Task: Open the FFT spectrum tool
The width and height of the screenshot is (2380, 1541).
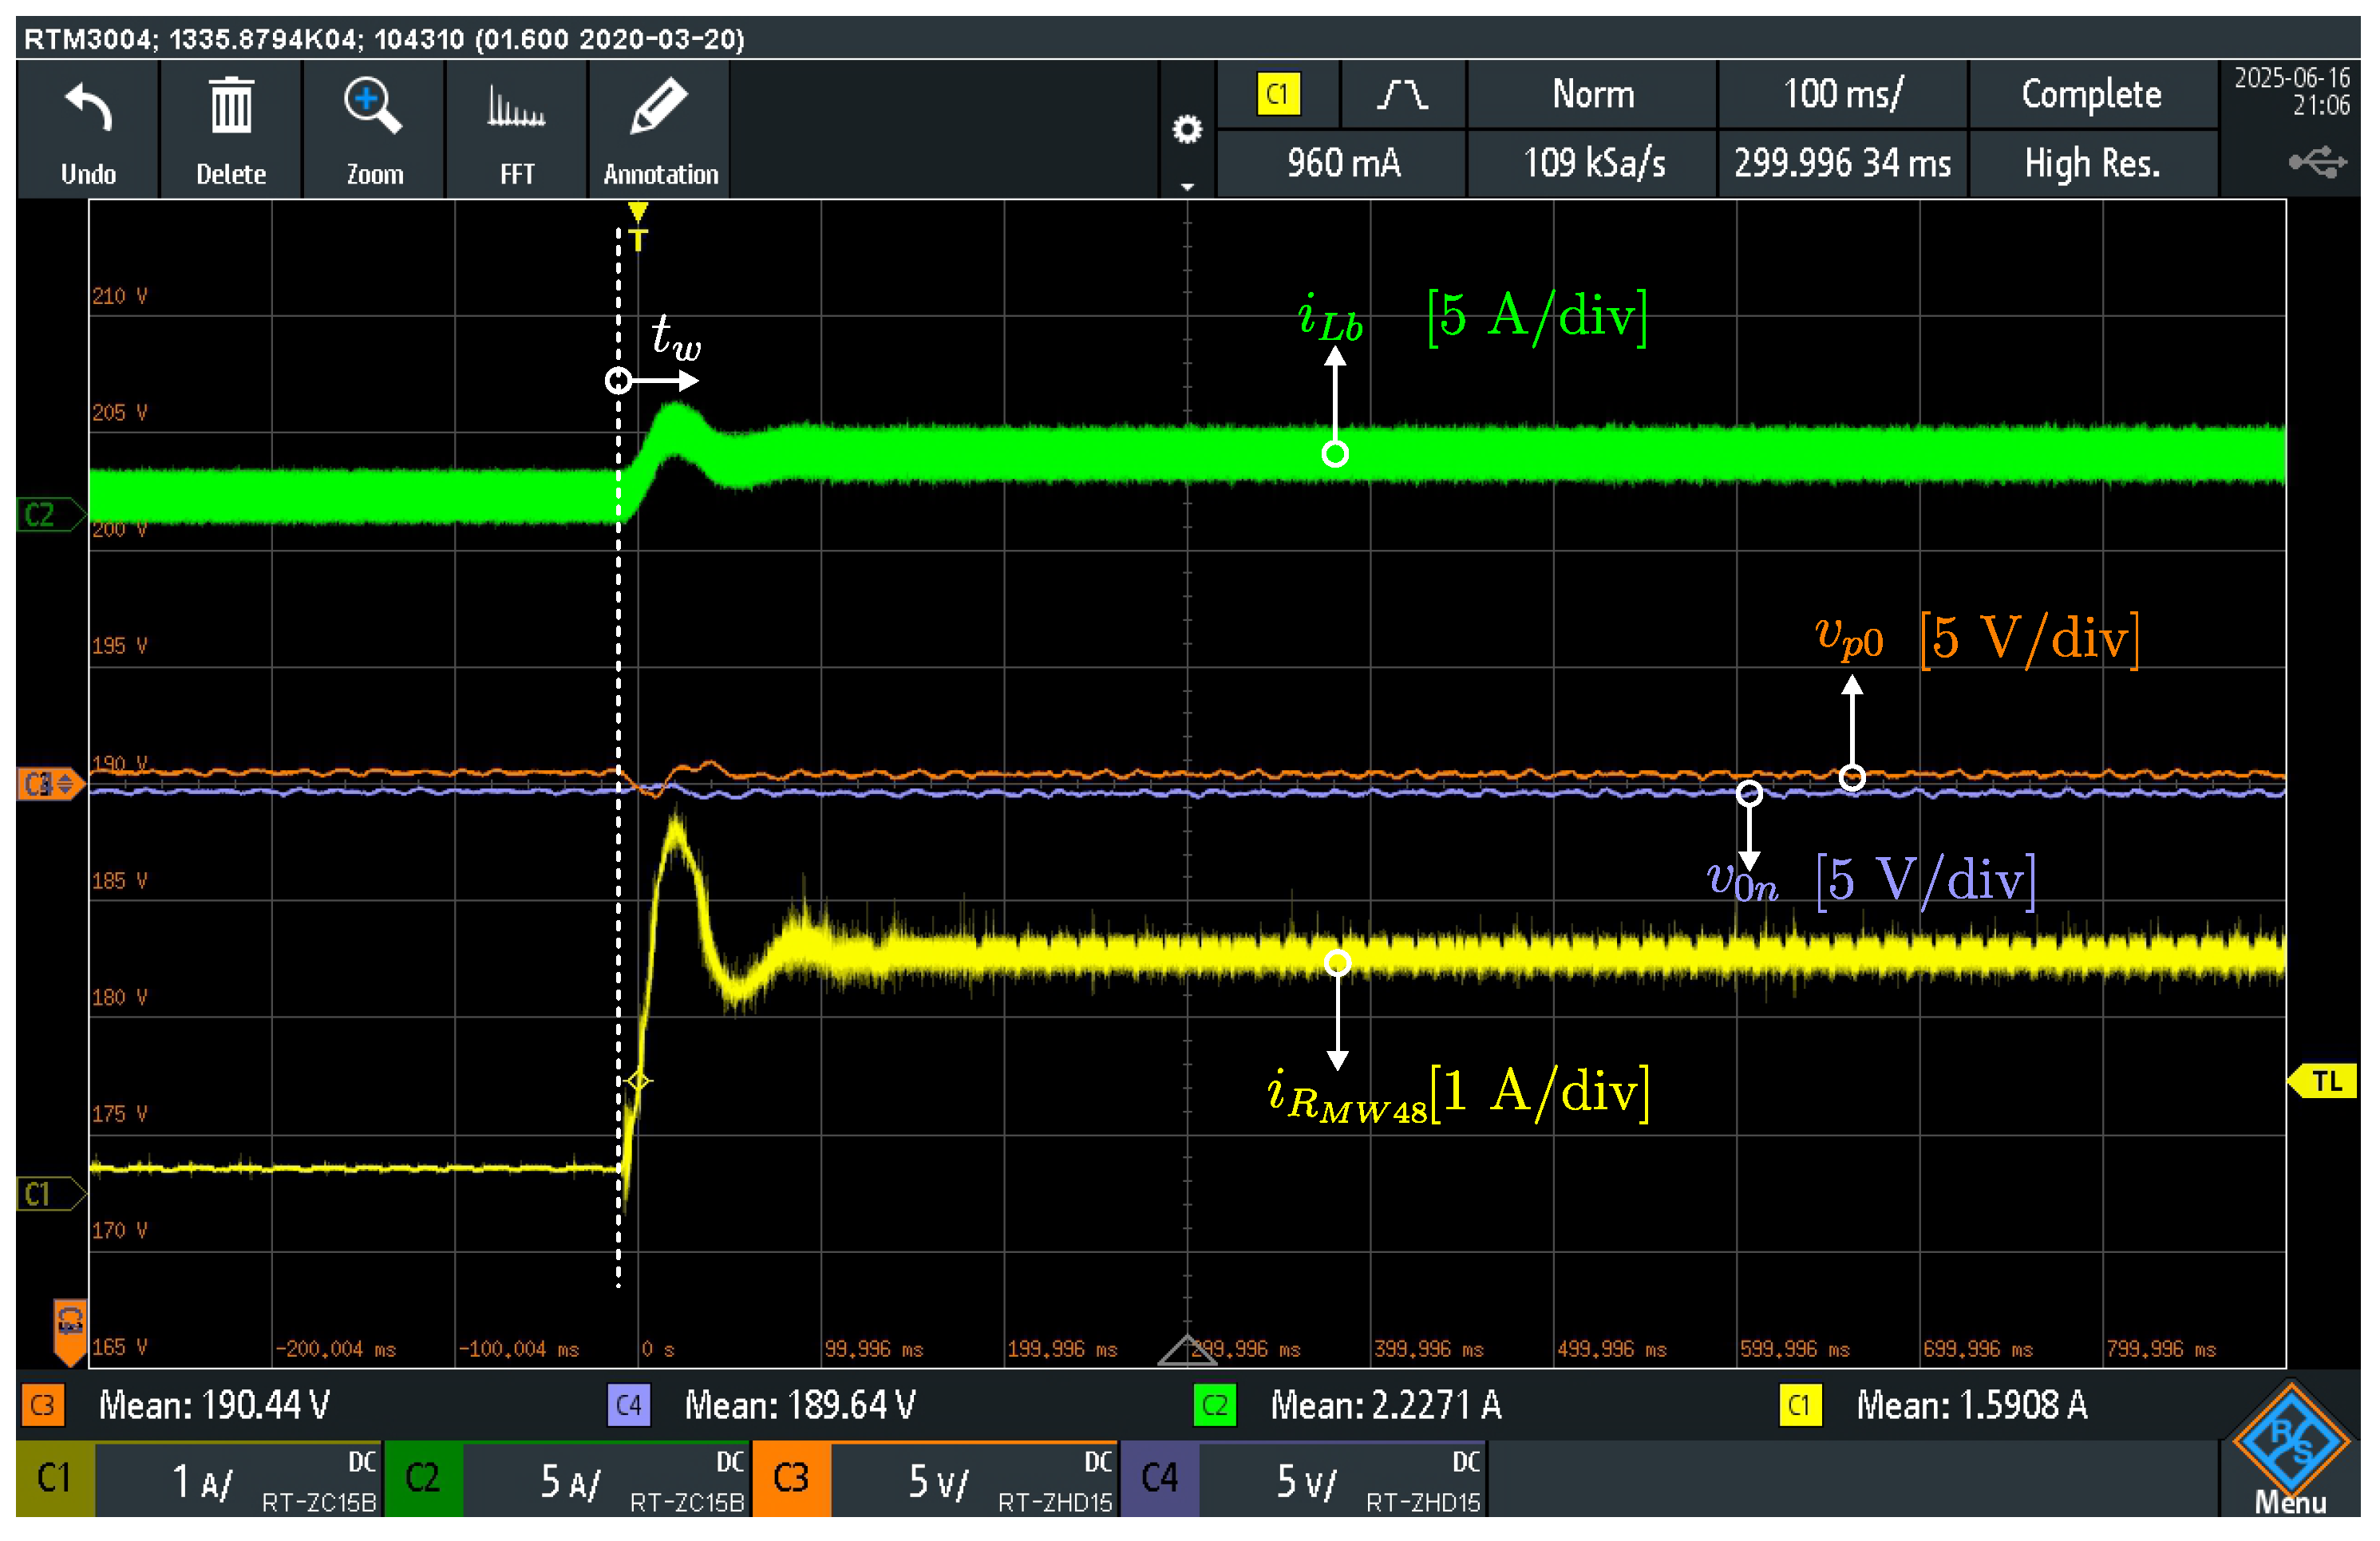Action: coord(516,107)
